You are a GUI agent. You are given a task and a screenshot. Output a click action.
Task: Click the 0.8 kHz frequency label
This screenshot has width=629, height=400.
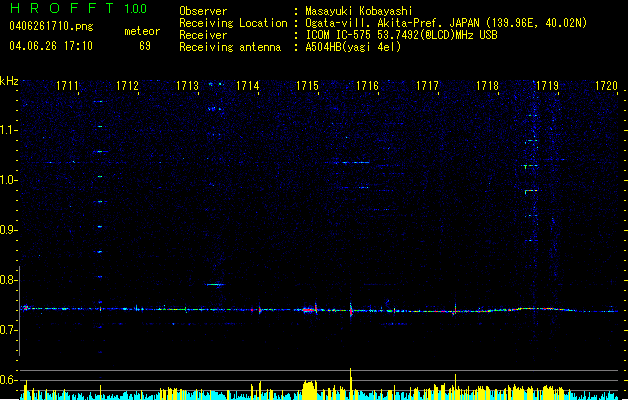8,280
